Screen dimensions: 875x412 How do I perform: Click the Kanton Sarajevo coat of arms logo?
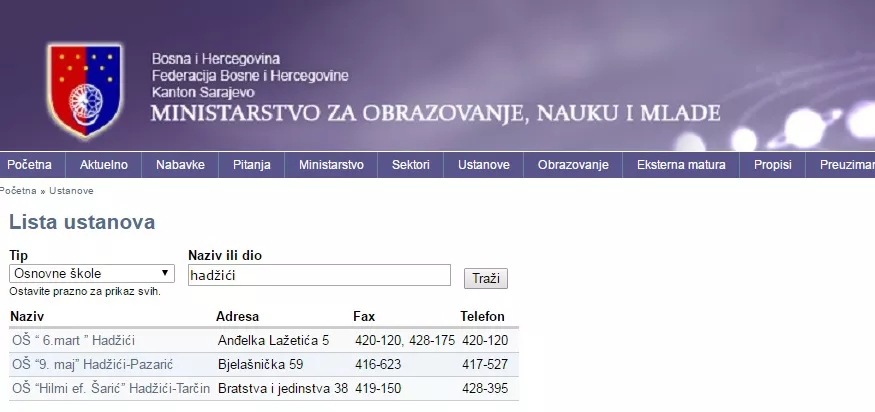pos(84,91)
